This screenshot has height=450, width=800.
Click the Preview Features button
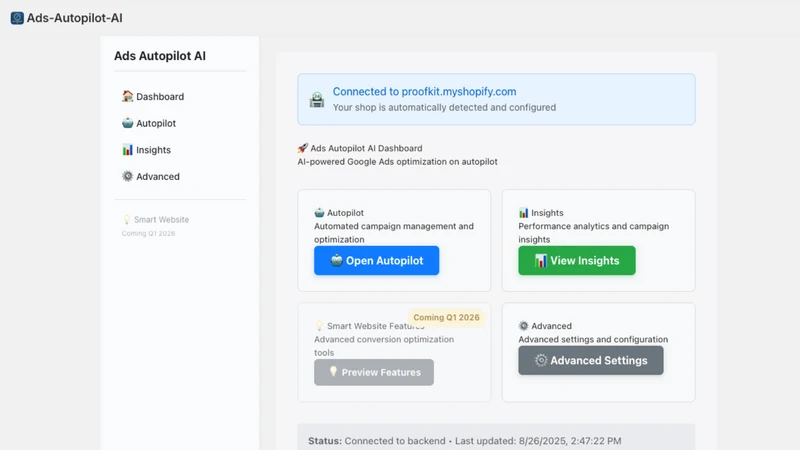[x=374, y=372]
